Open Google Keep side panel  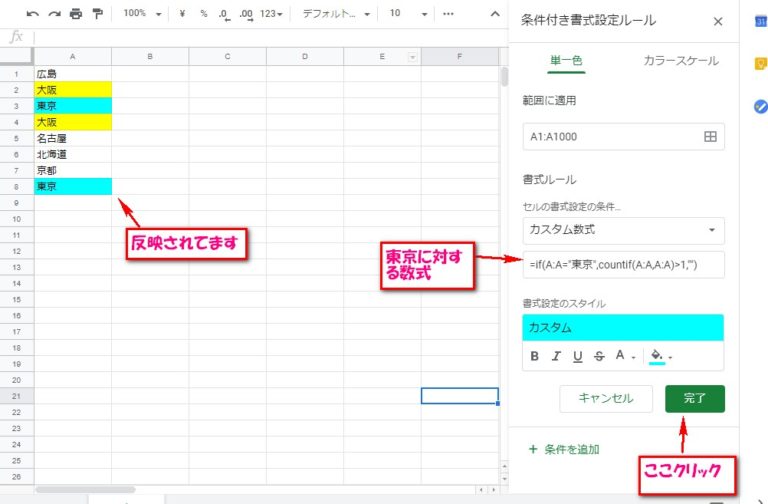click(x=761, y=64)
